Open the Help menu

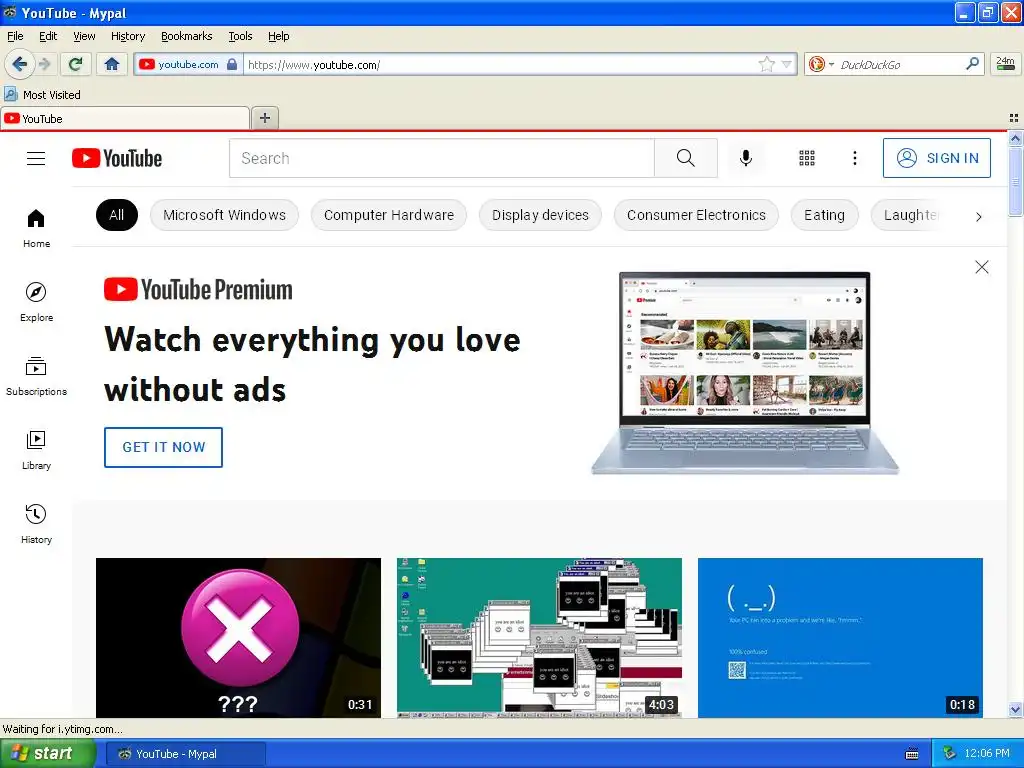point(278,36)
